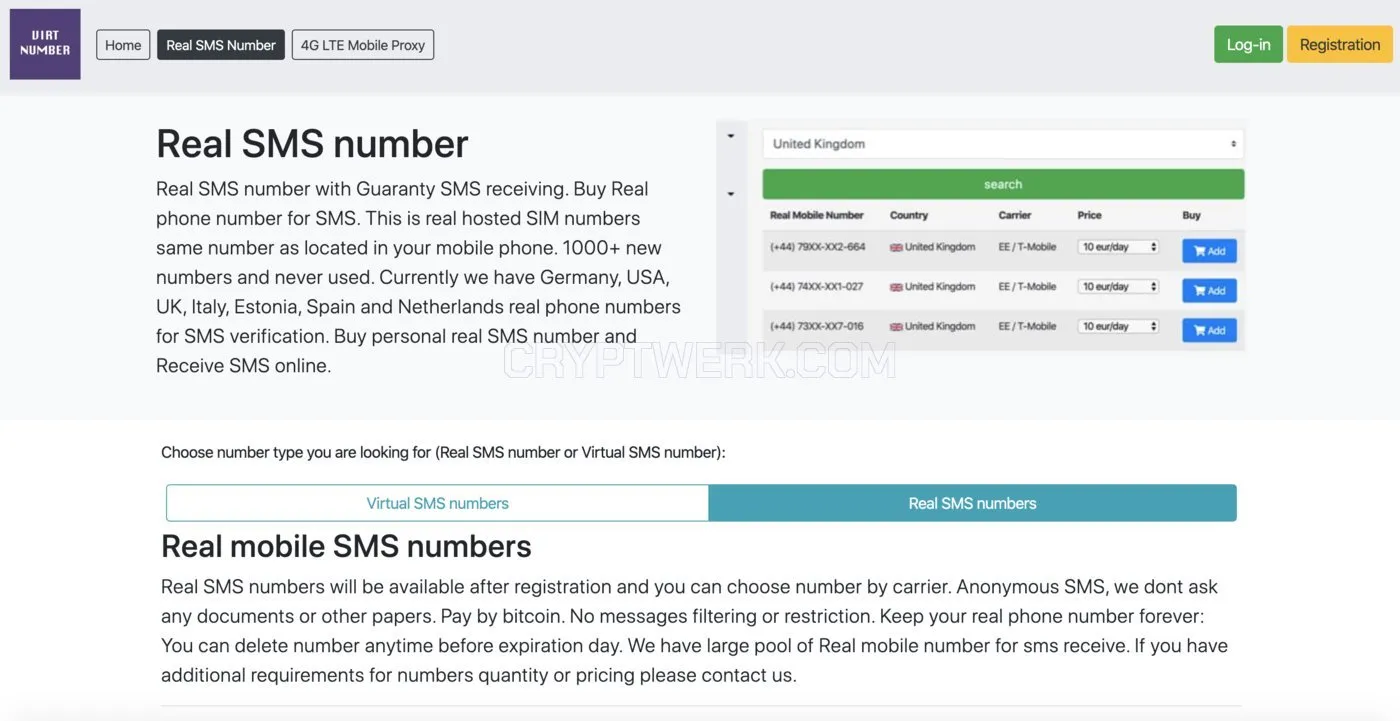The image size is (1400, 721).
Task: Go to the Home page
Action: [123, 45]
